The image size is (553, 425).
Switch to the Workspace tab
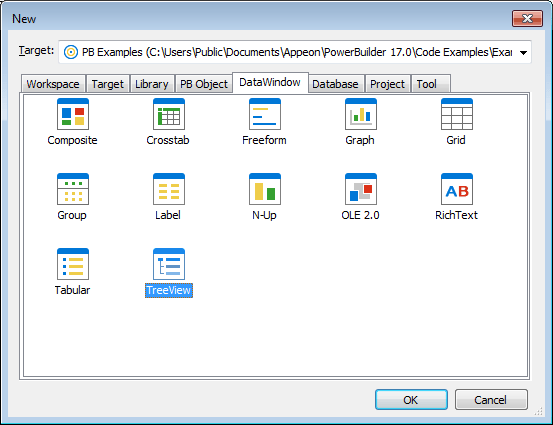(53, 84)
